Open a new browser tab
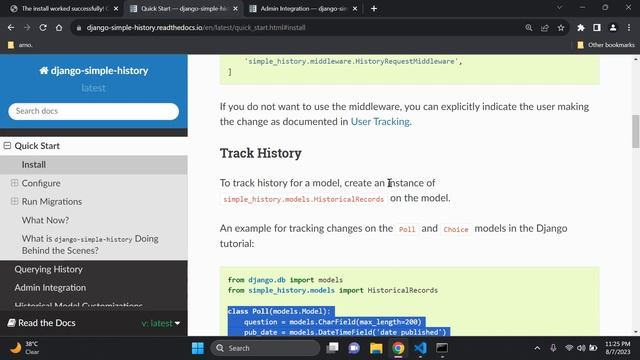 point(374,9)
